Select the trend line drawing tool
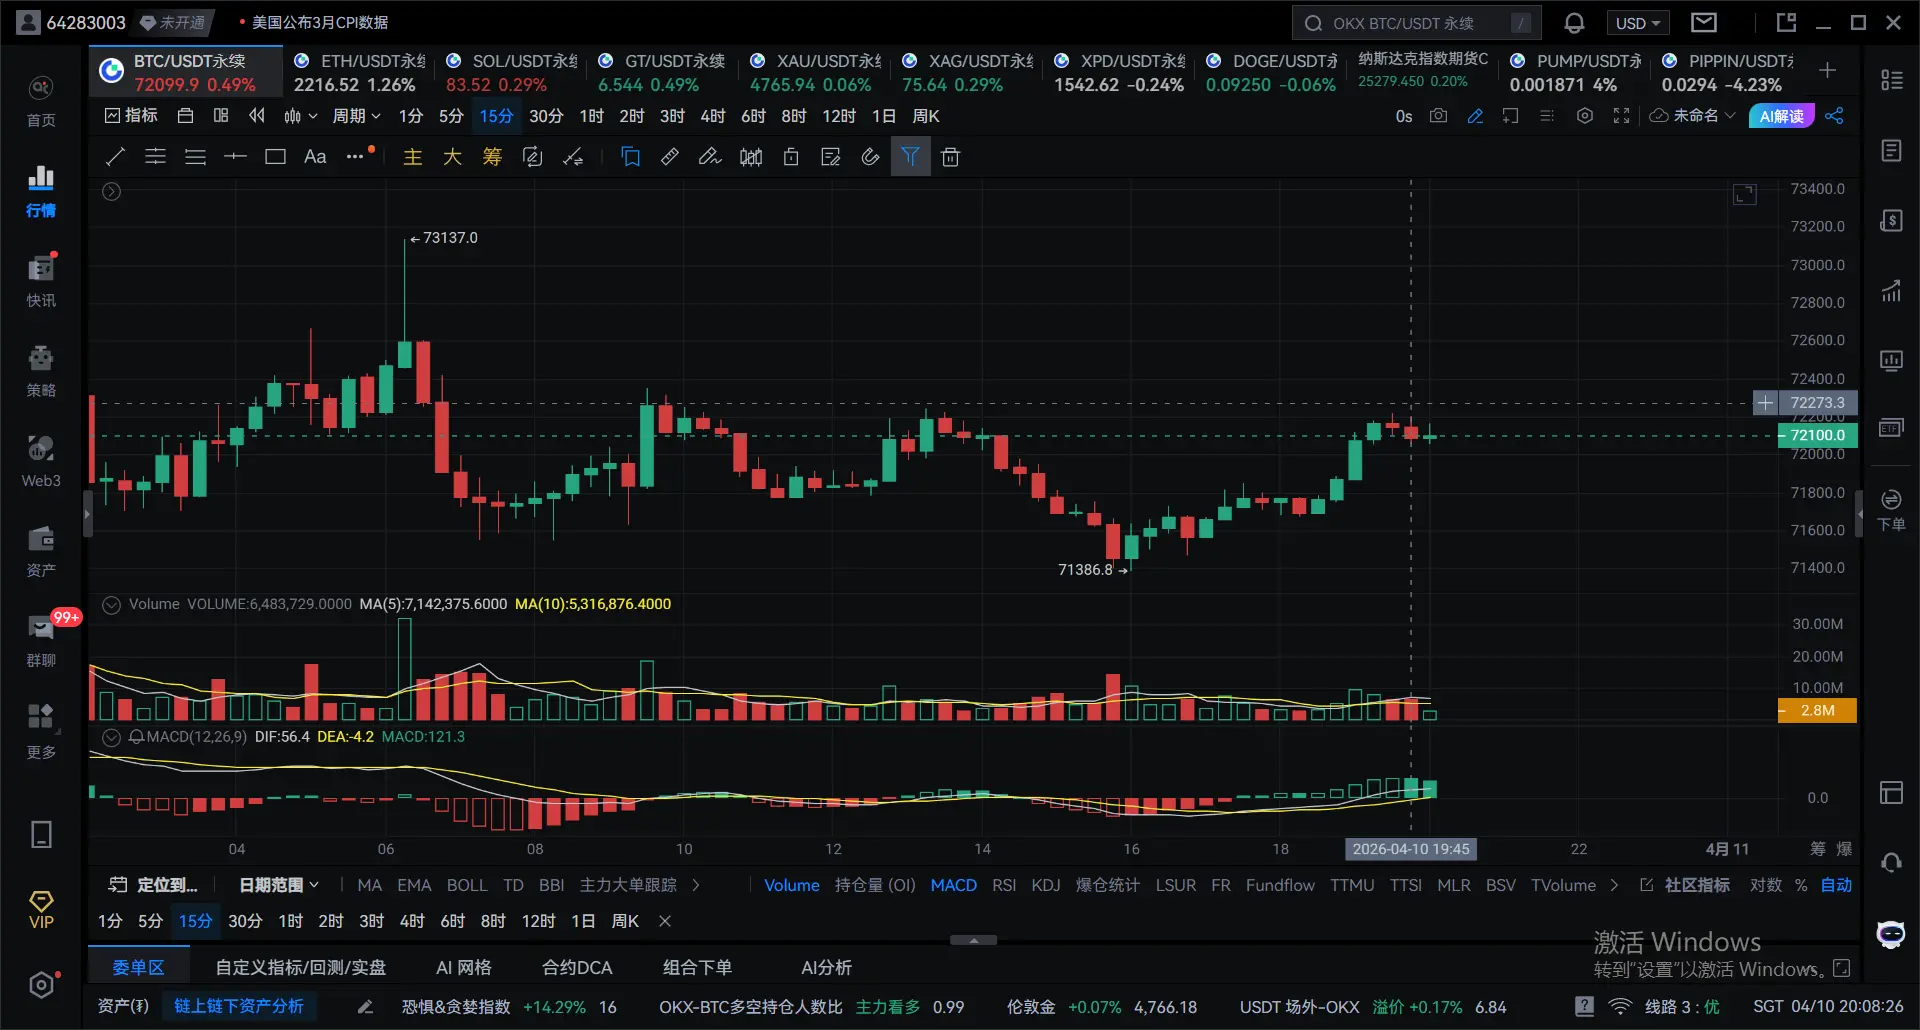Viewport: 1920px width, 1030px height. coord(115,157)
